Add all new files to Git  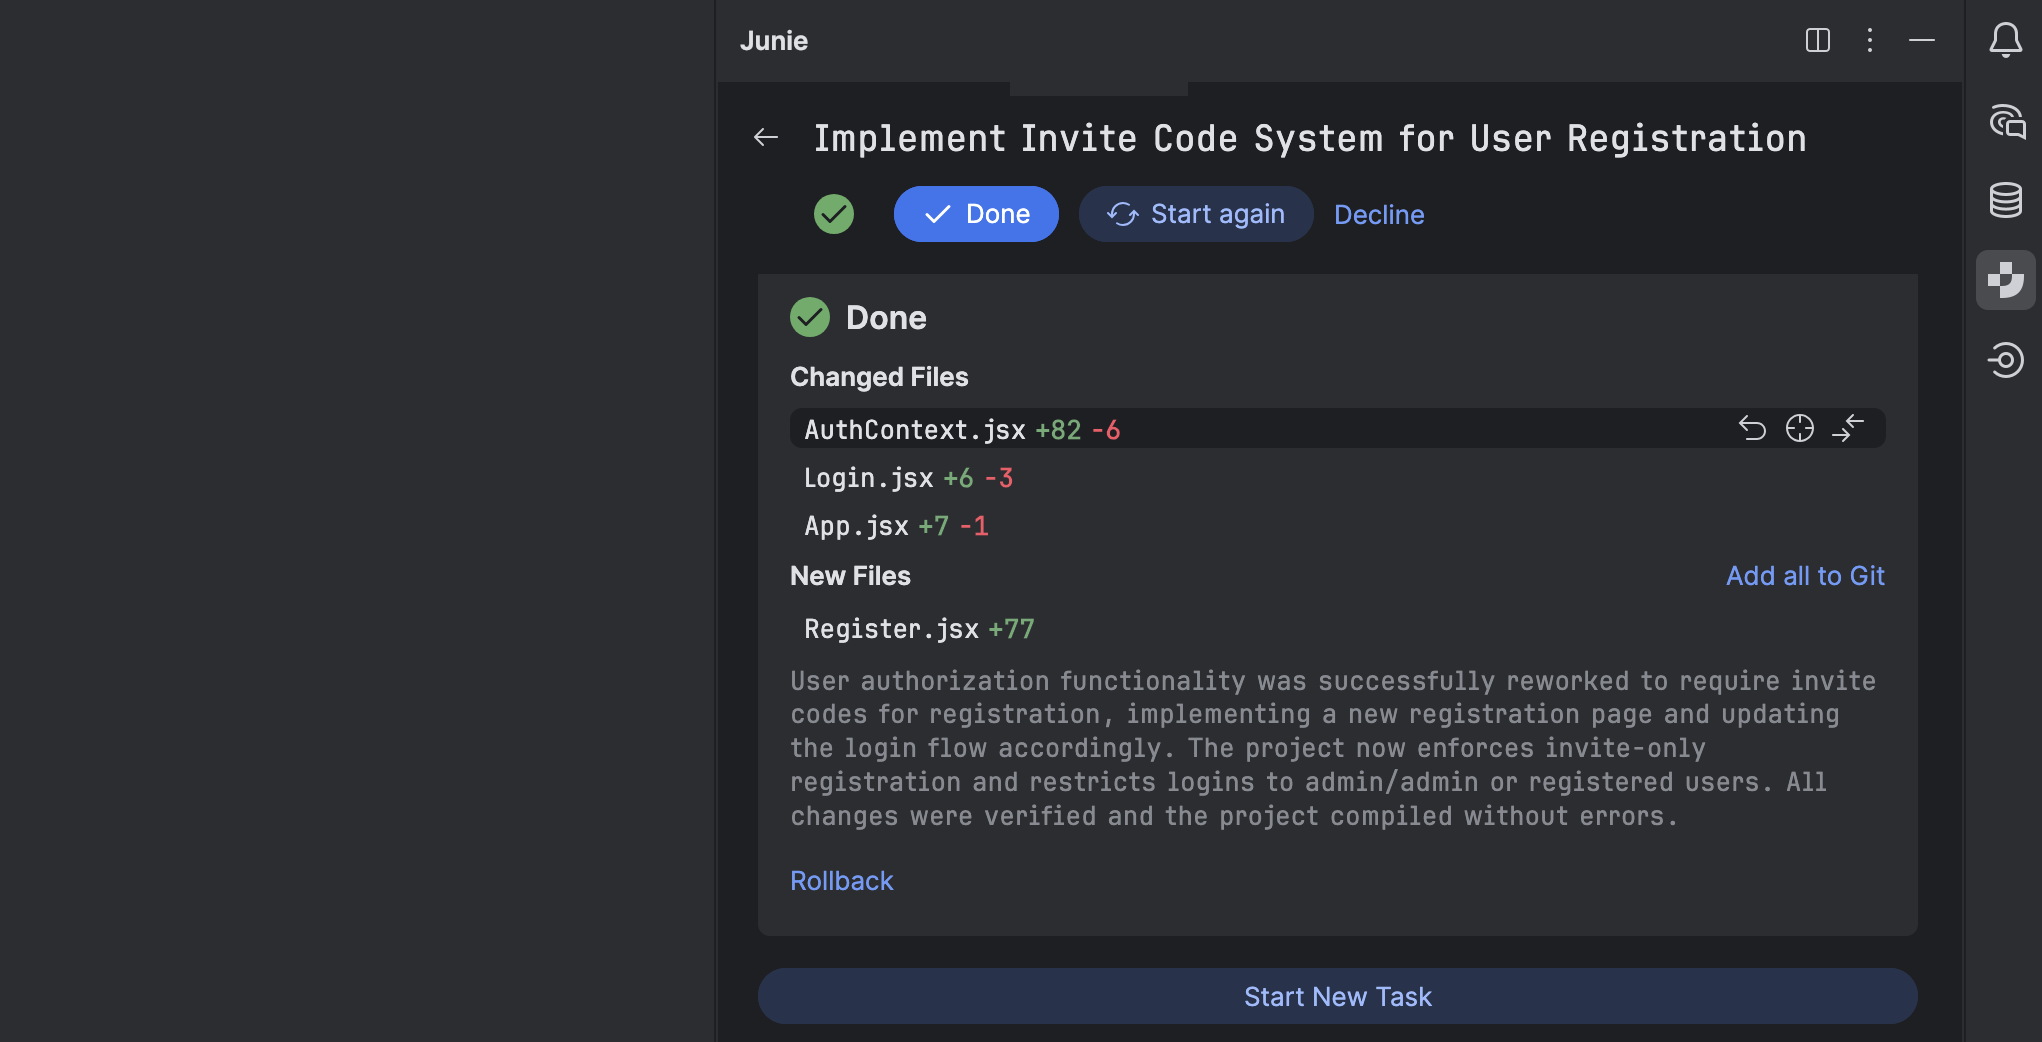pos(1804,575)
